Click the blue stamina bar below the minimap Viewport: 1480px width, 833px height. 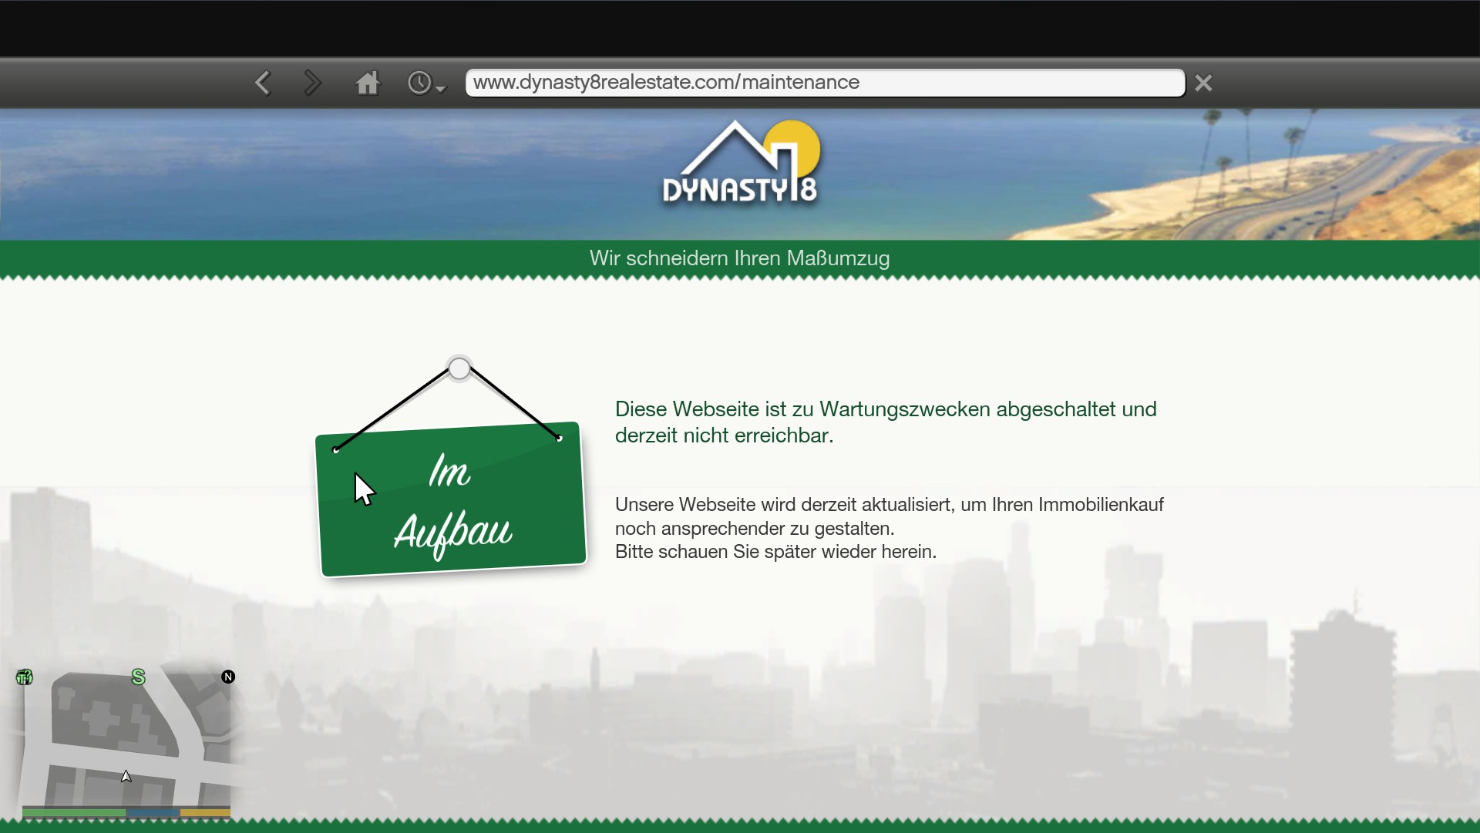[x=153, y=812]
